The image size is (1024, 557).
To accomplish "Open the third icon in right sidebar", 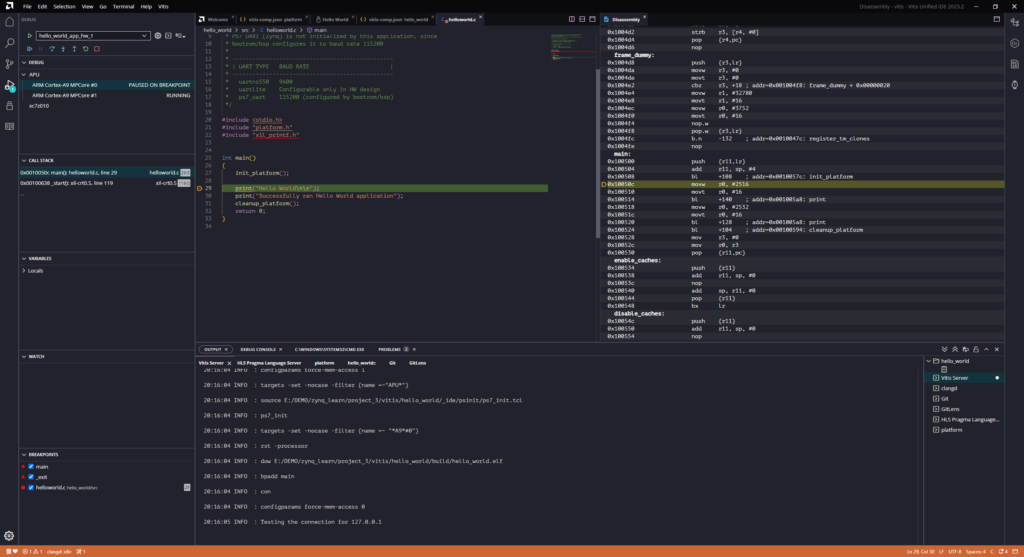I will tap(1014, 64).
